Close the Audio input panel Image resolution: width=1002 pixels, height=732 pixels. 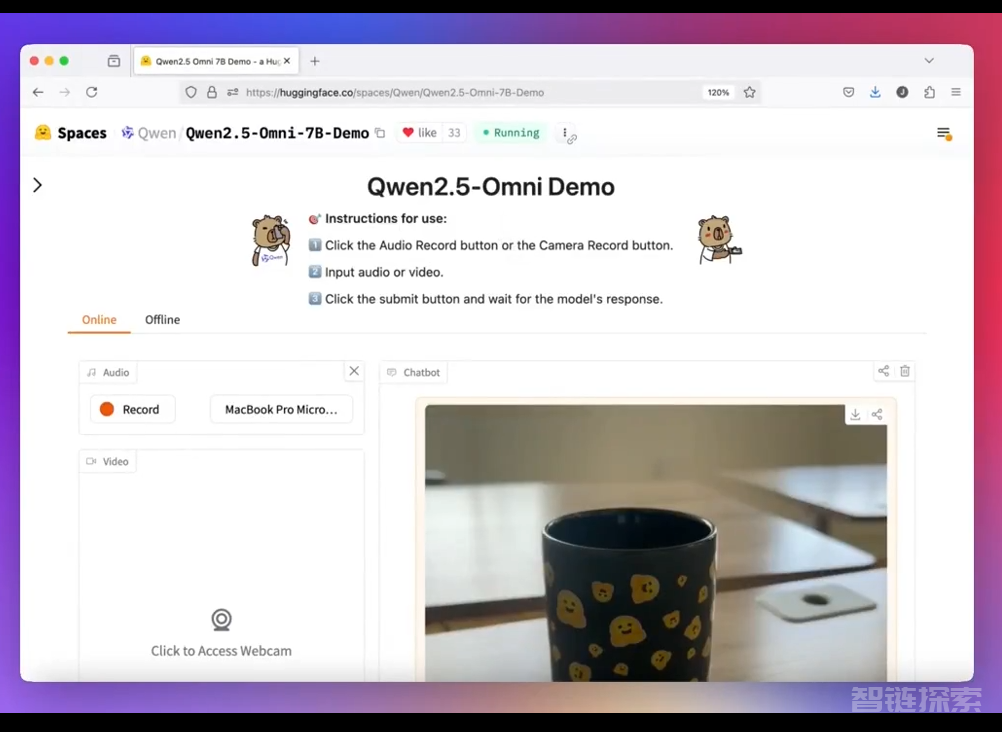coord(354,371)
